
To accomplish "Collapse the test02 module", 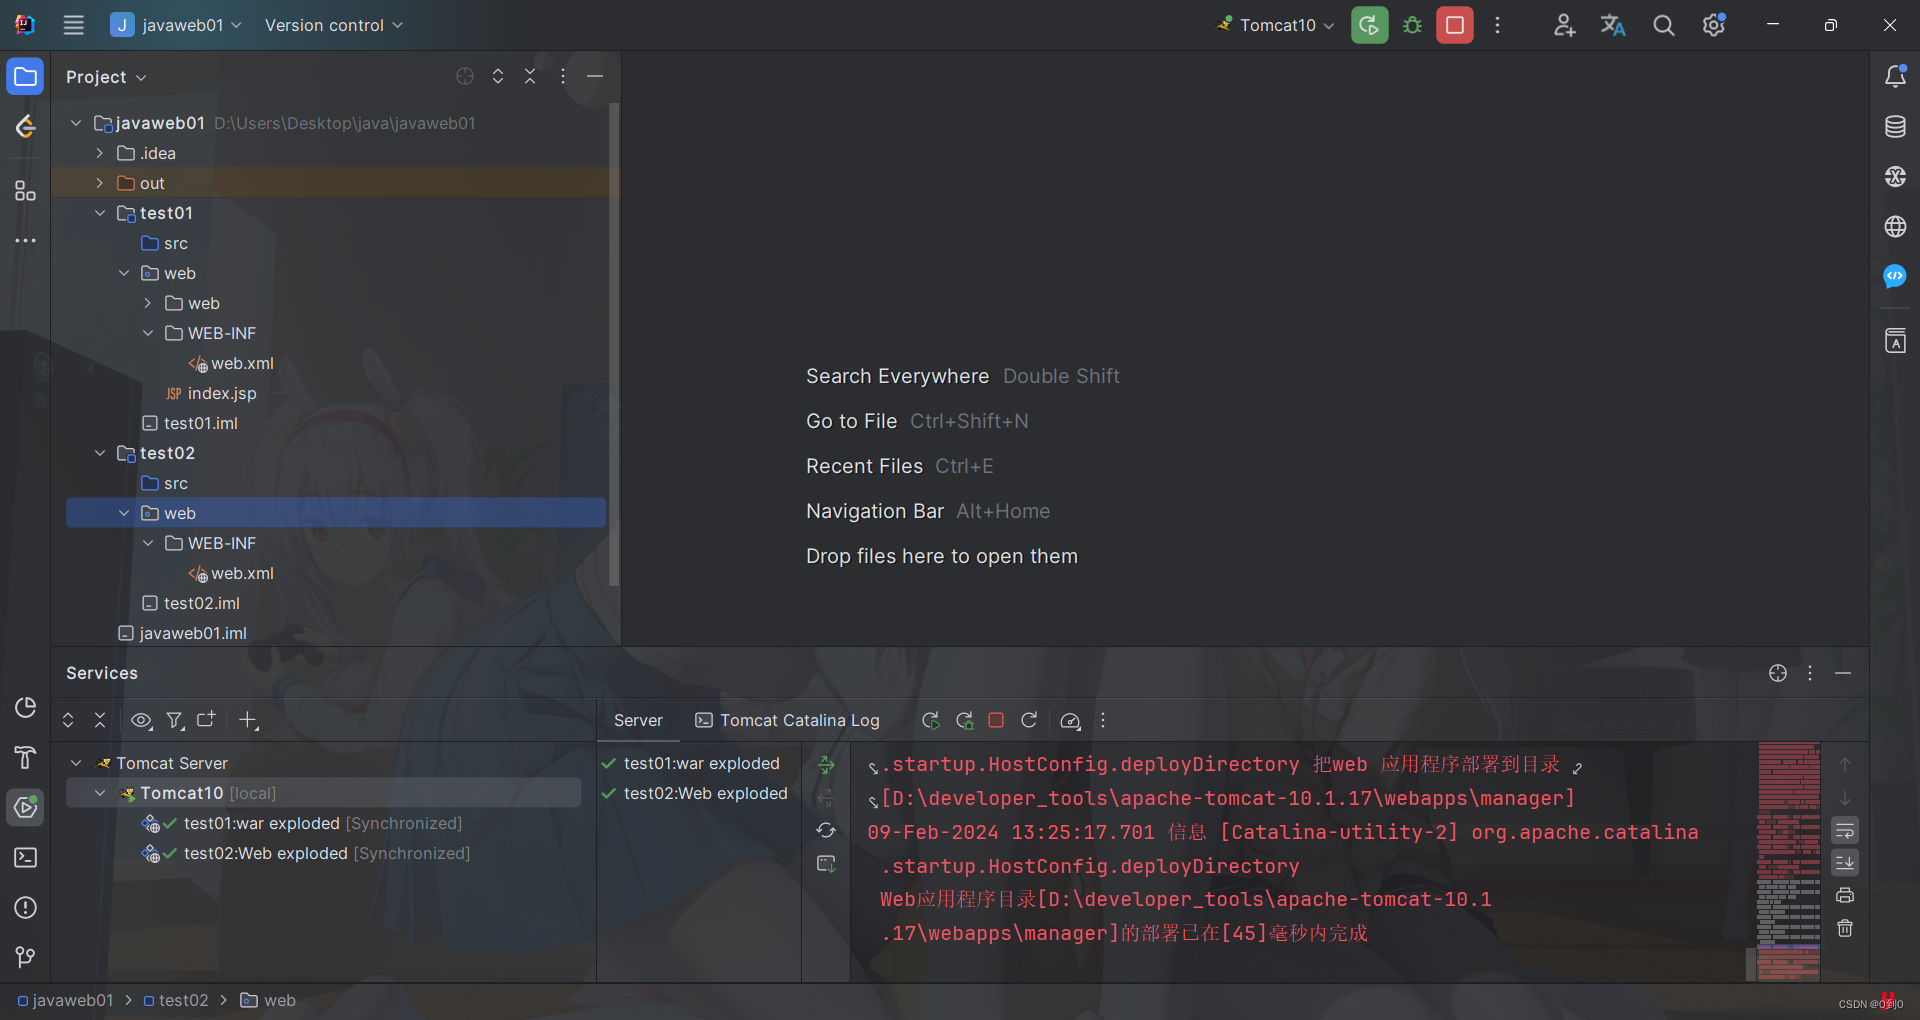I will click(100, 453).
